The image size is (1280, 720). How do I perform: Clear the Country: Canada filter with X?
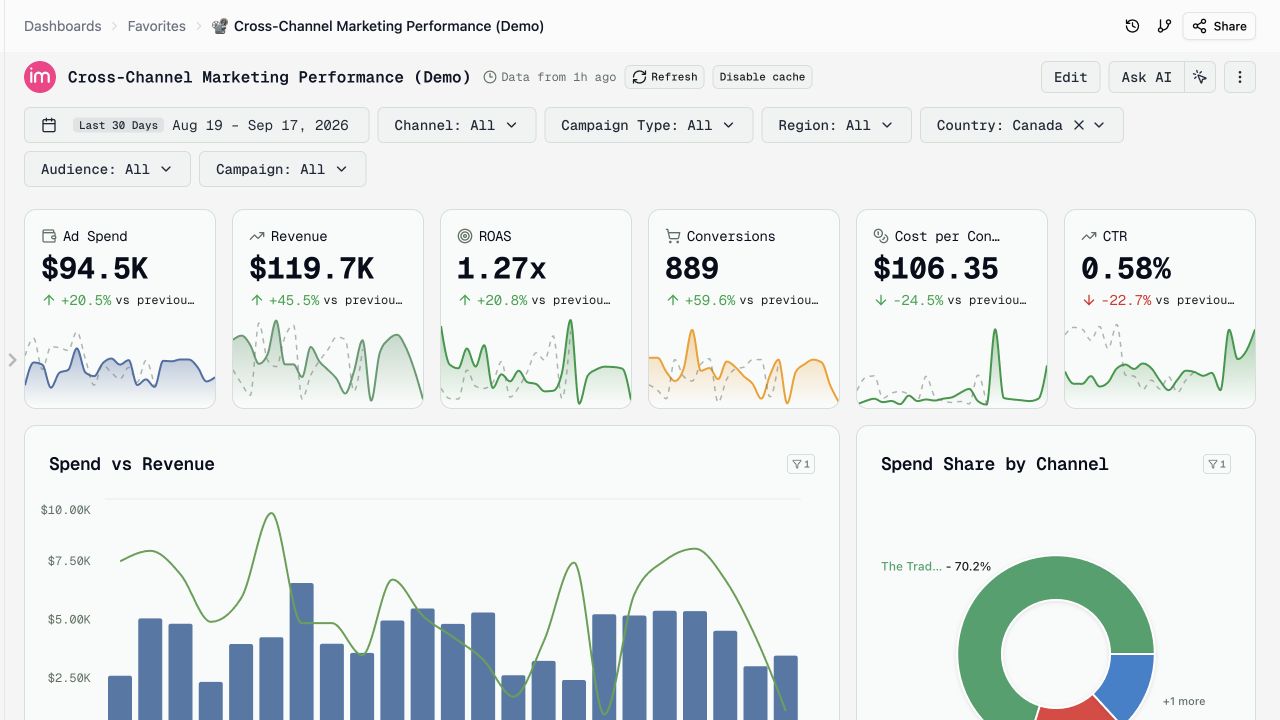click(1079, 125)
